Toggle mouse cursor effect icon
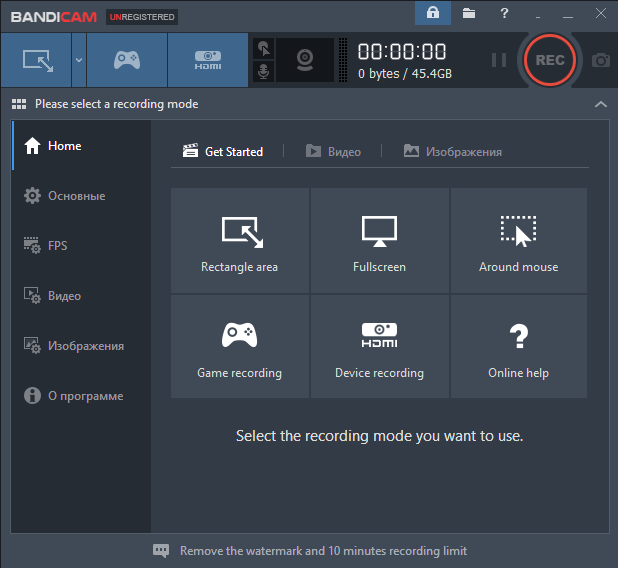 [x=264, y=49]
